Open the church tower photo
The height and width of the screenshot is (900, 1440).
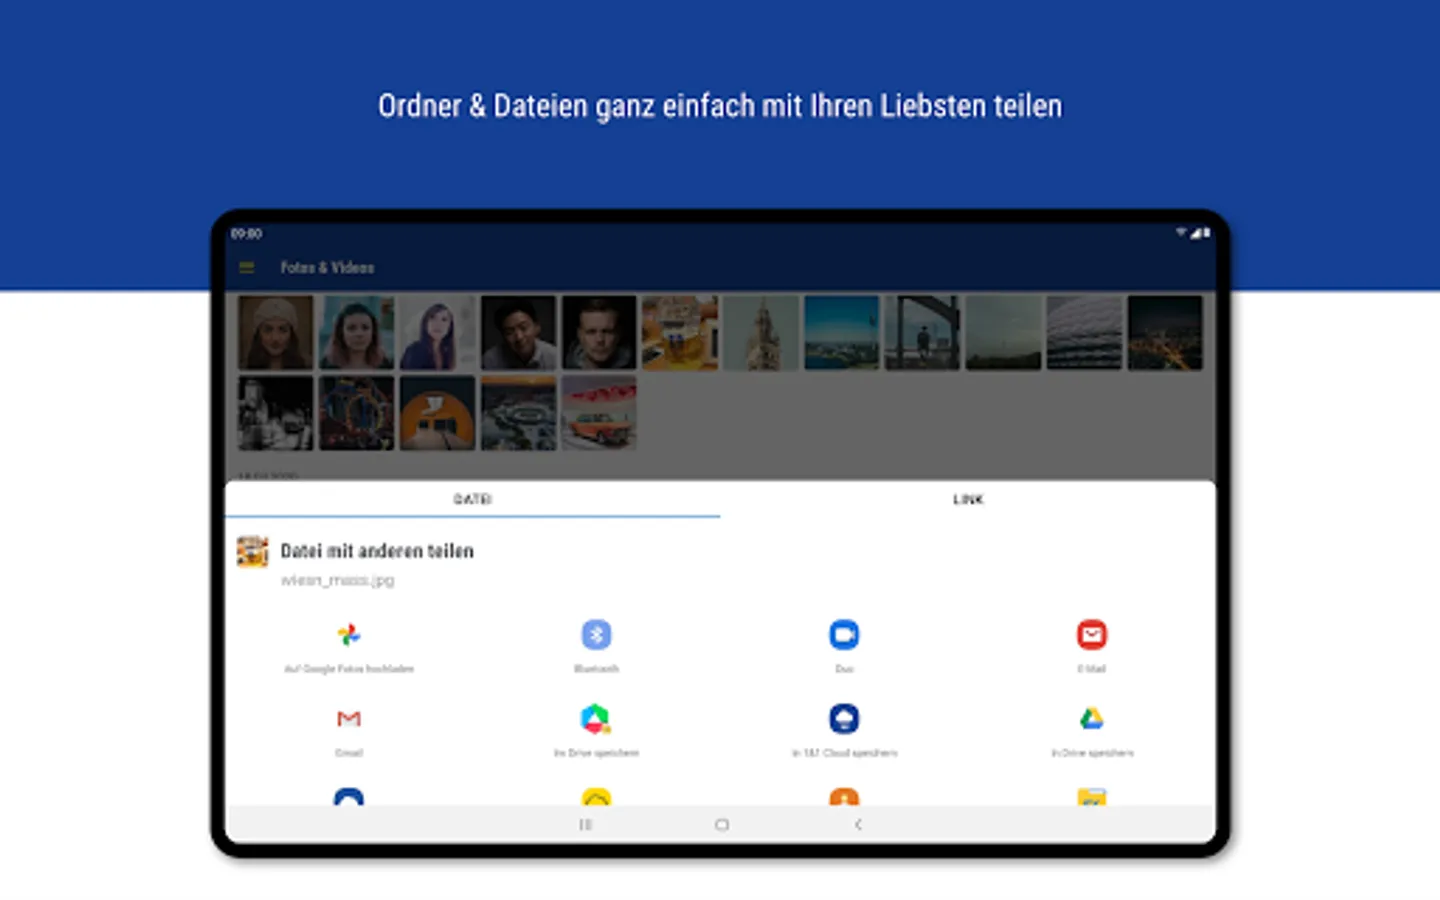pos(761,332)
